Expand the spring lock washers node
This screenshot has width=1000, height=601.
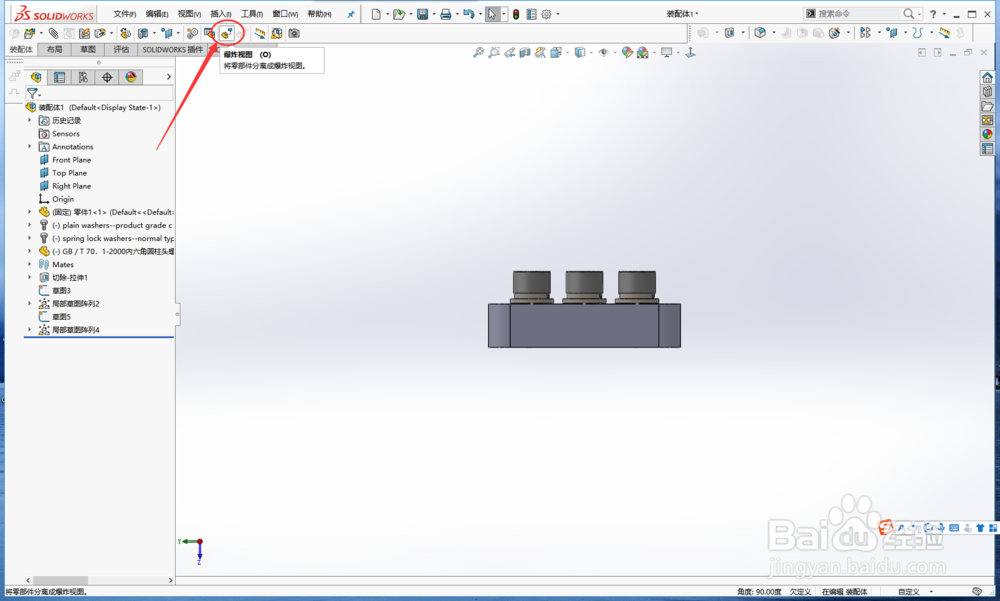29,238
